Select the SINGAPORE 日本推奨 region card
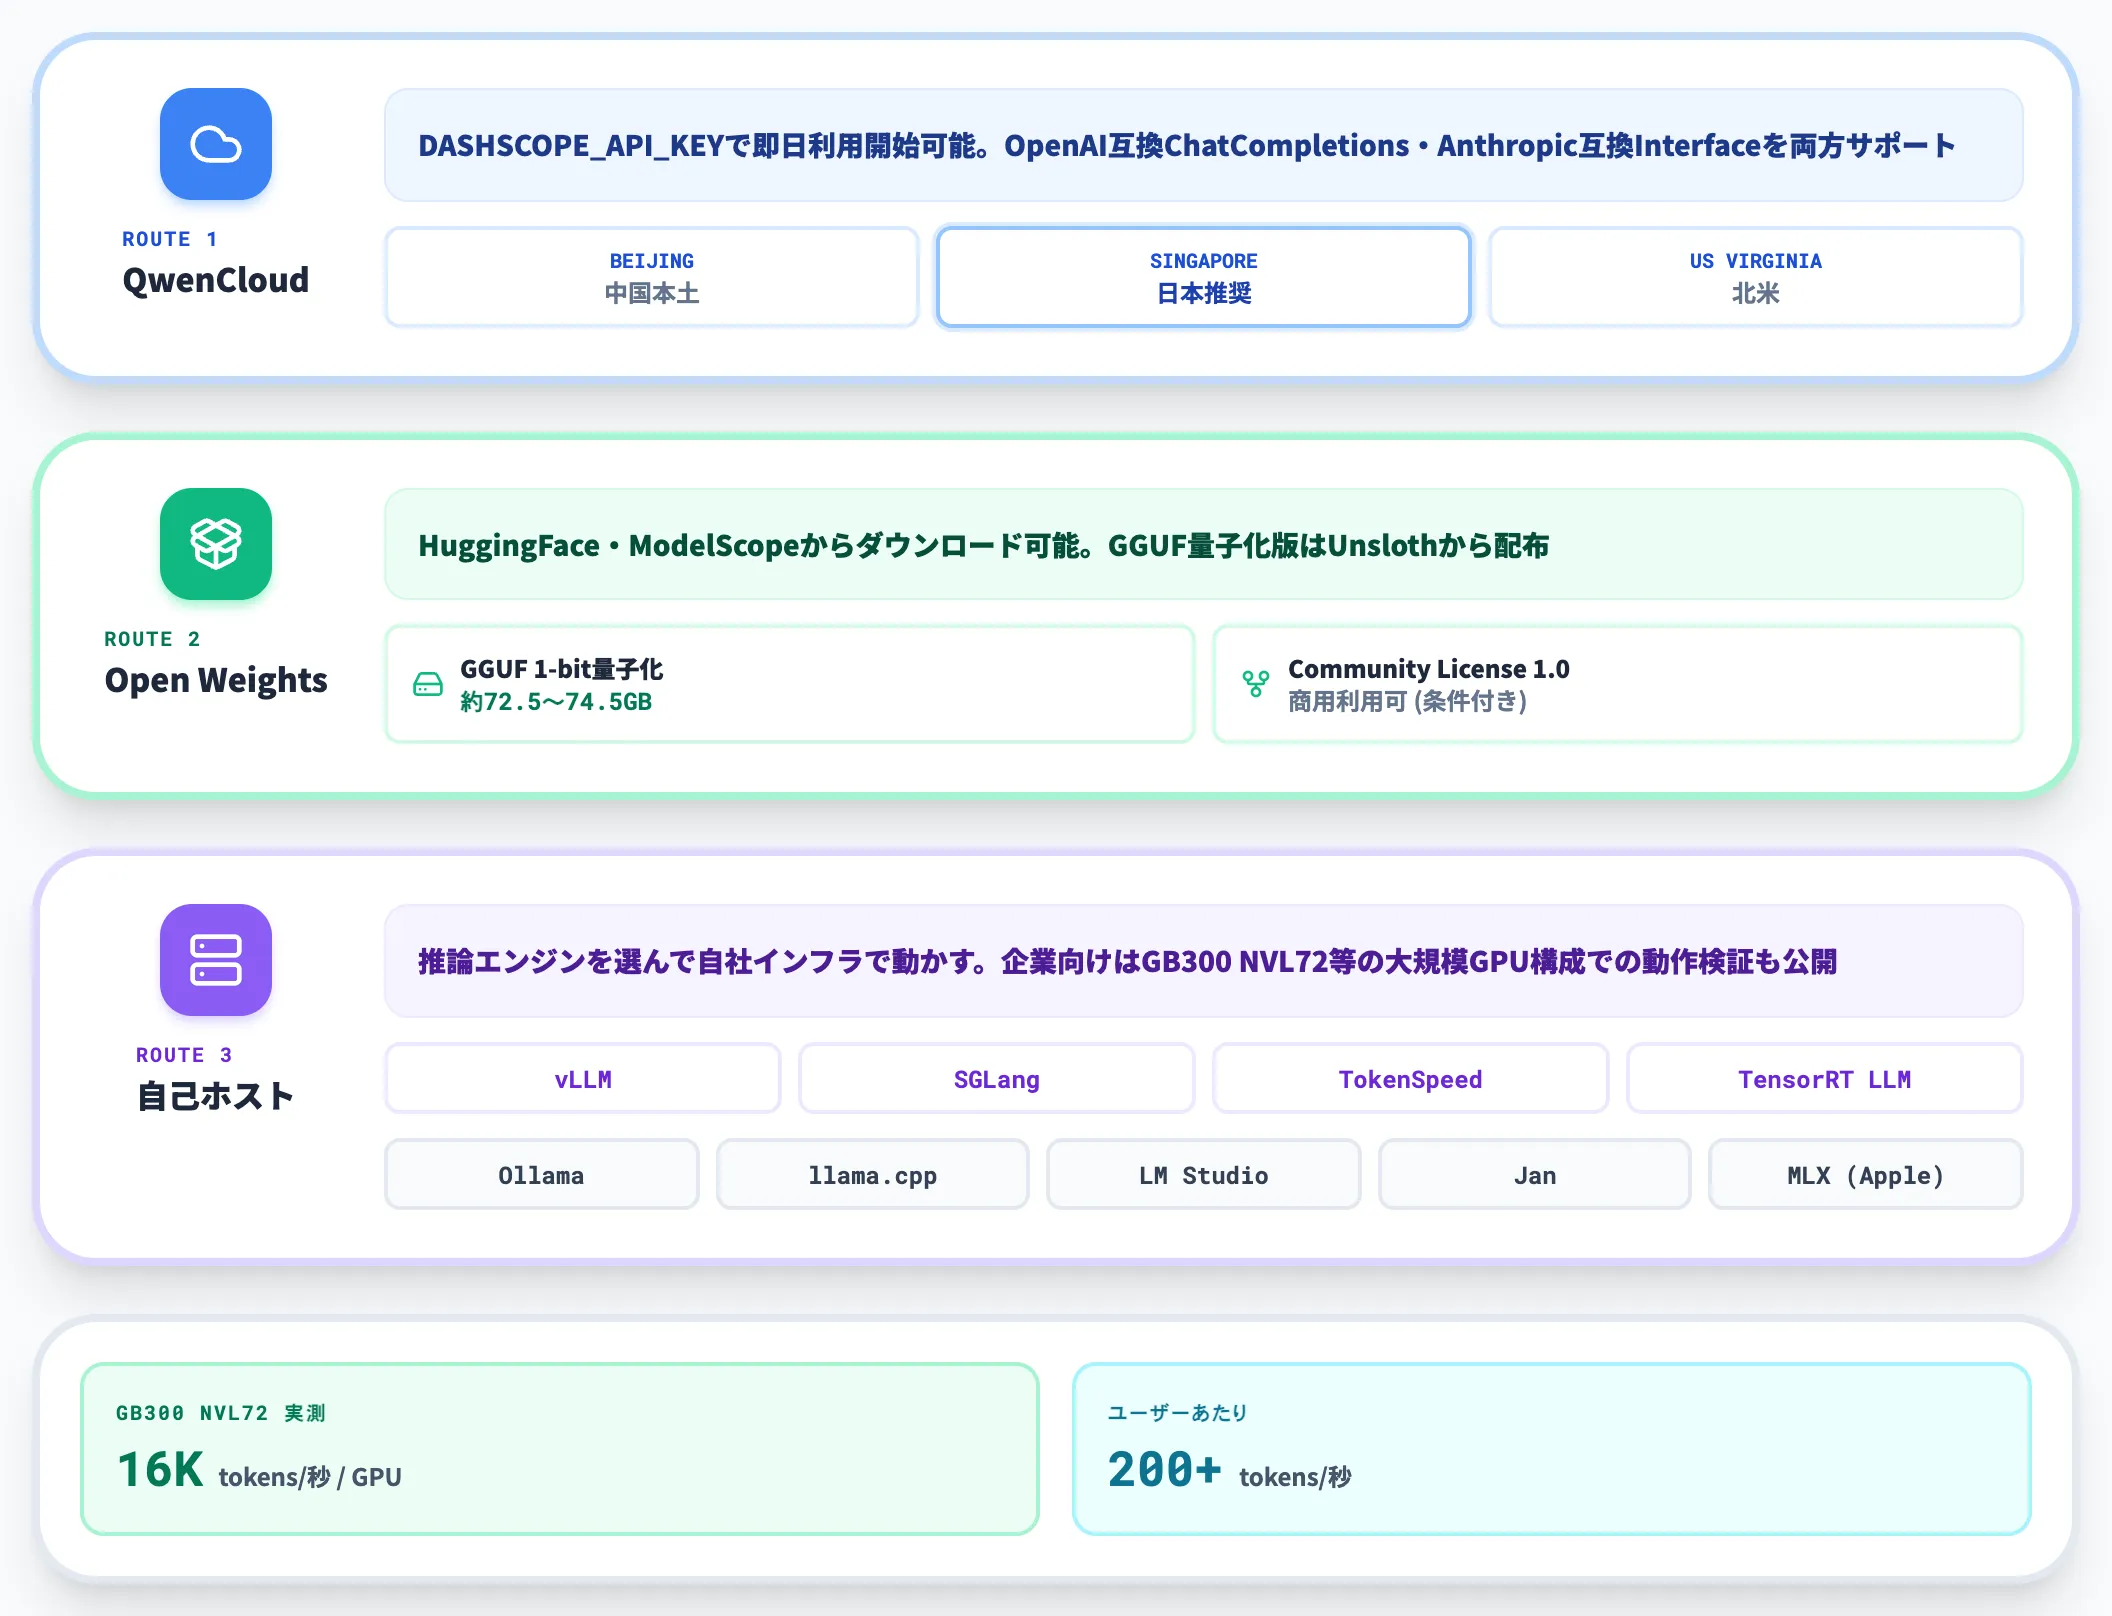Image resolution: width=2112 pixels, height=1616 pixels. (1204, 277)
